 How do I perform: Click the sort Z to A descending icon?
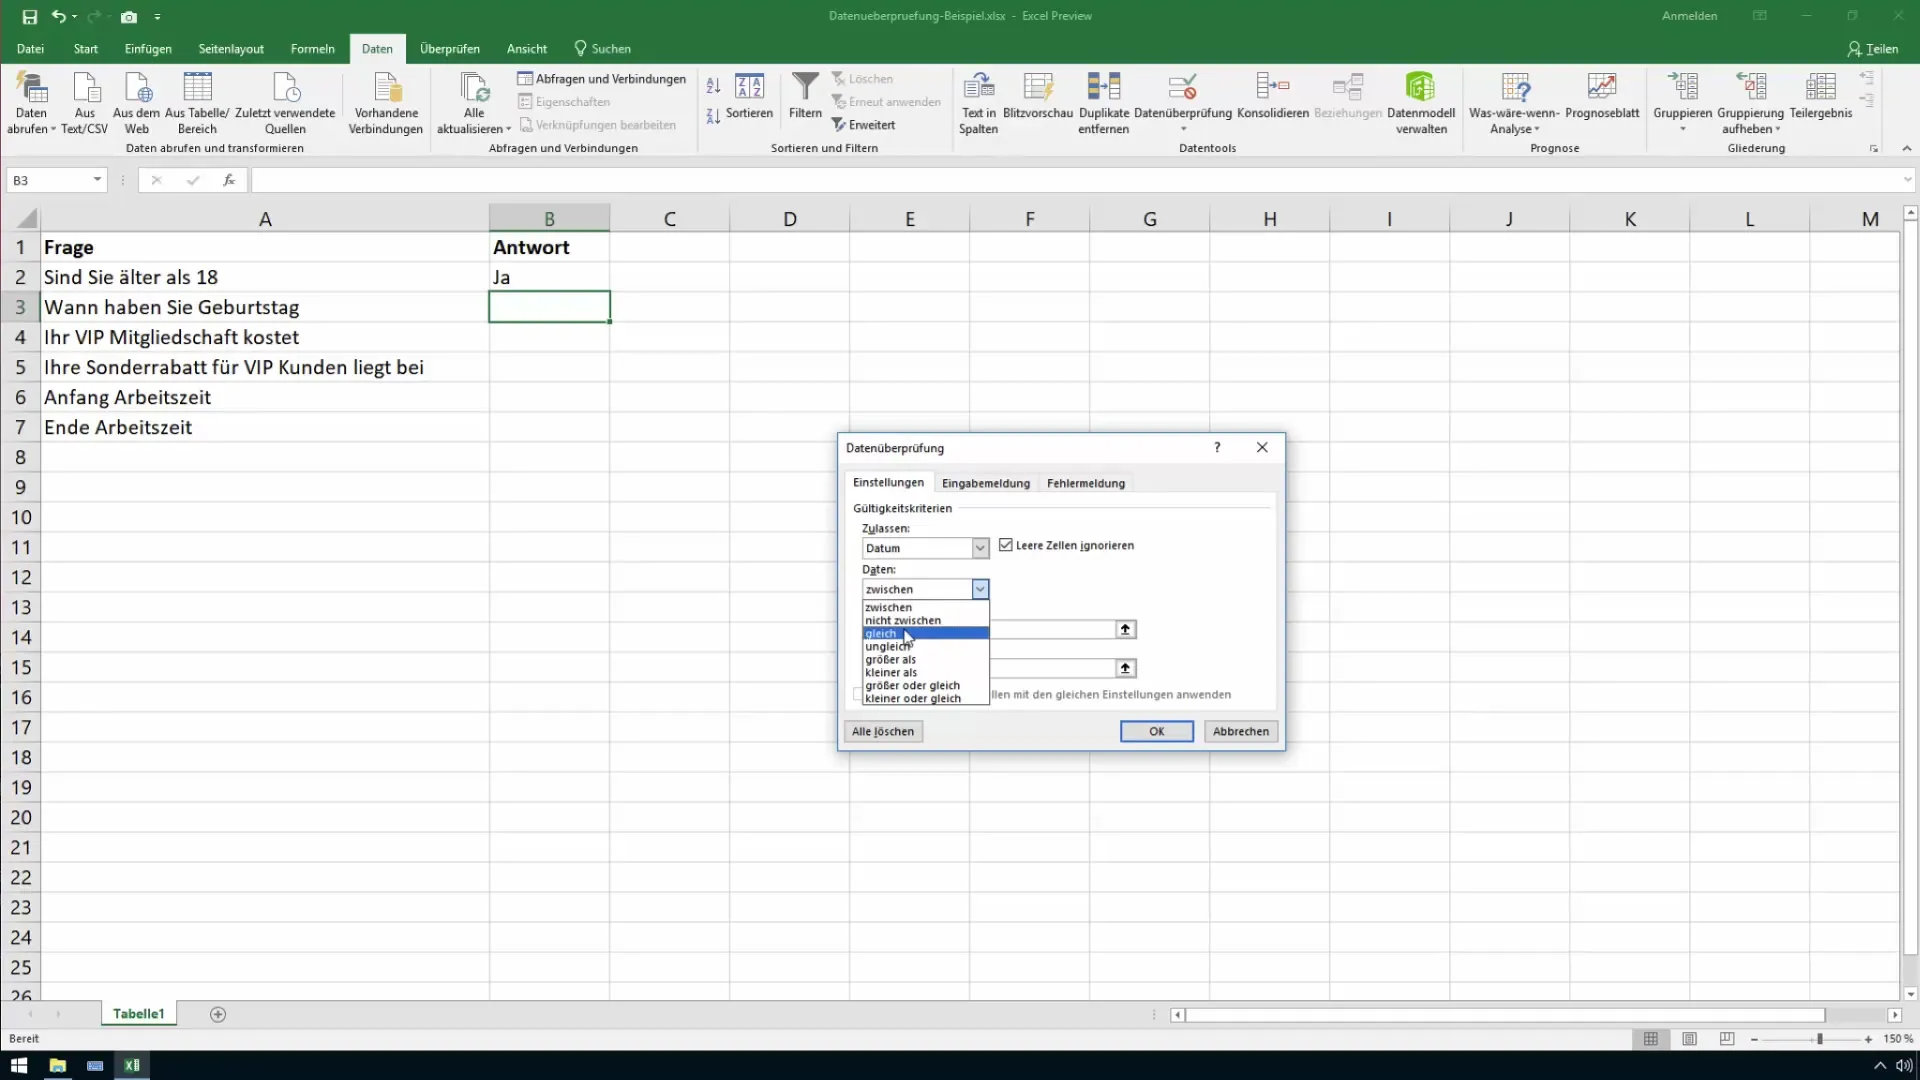pos(713,116)
